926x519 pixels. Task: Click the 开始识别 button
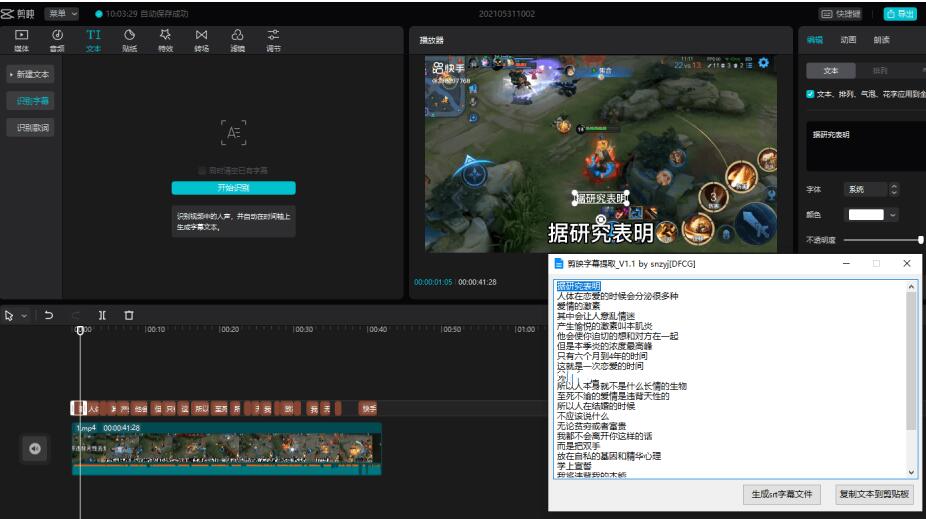(x=233, y=188)
